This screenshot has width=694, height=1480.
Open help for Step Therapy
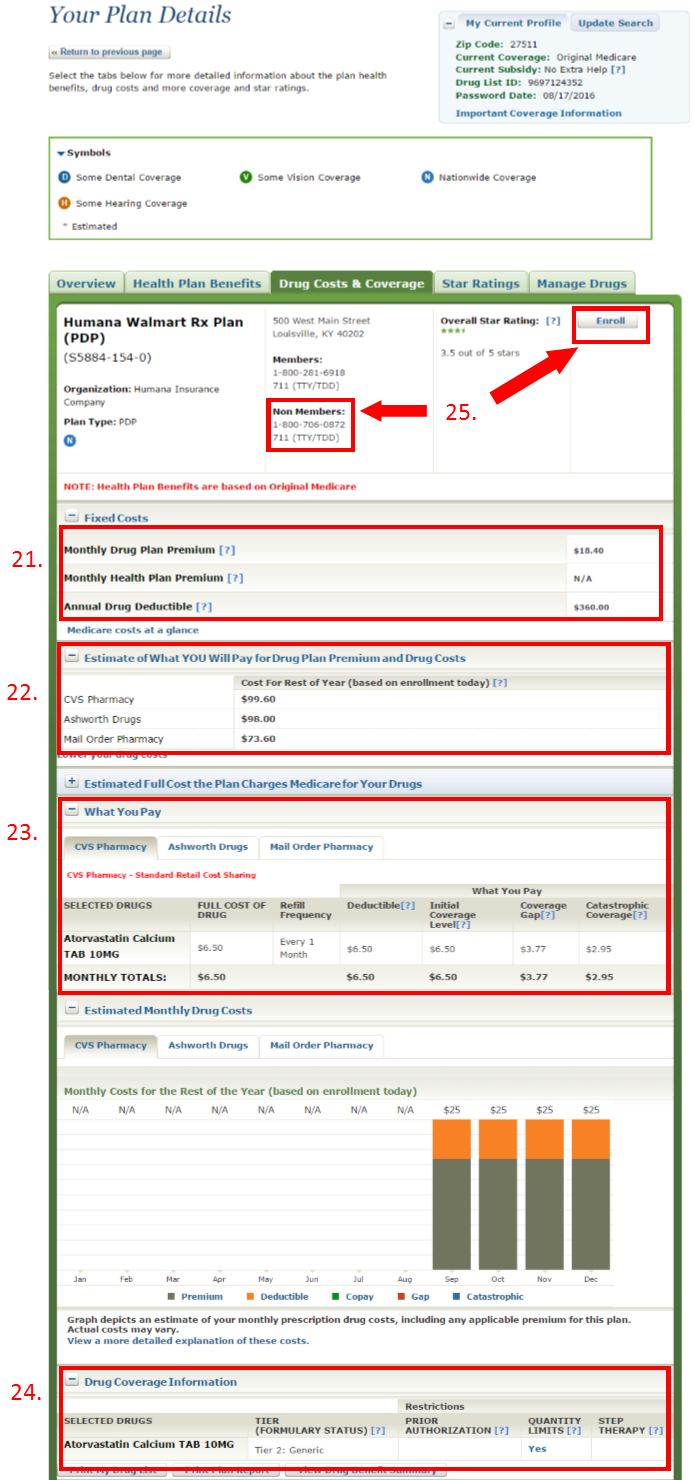tap(655, 1431)
